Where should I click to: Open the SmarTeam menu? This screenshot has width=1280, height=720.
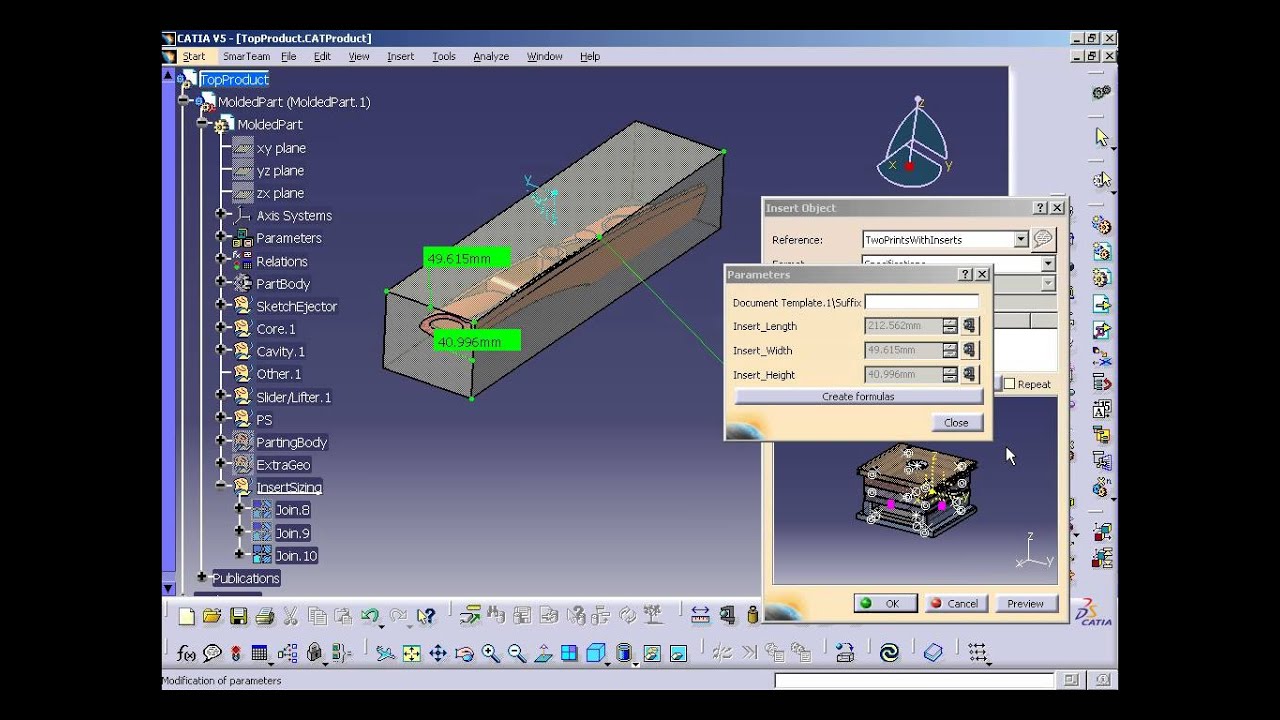[246, 57]
